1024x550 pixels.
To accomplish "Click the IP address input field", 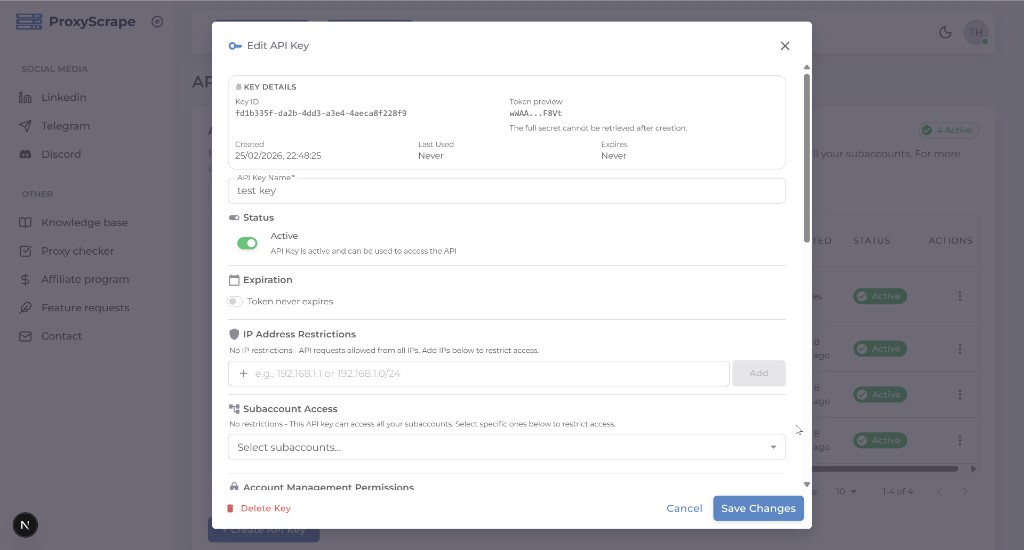I will 479,374.
